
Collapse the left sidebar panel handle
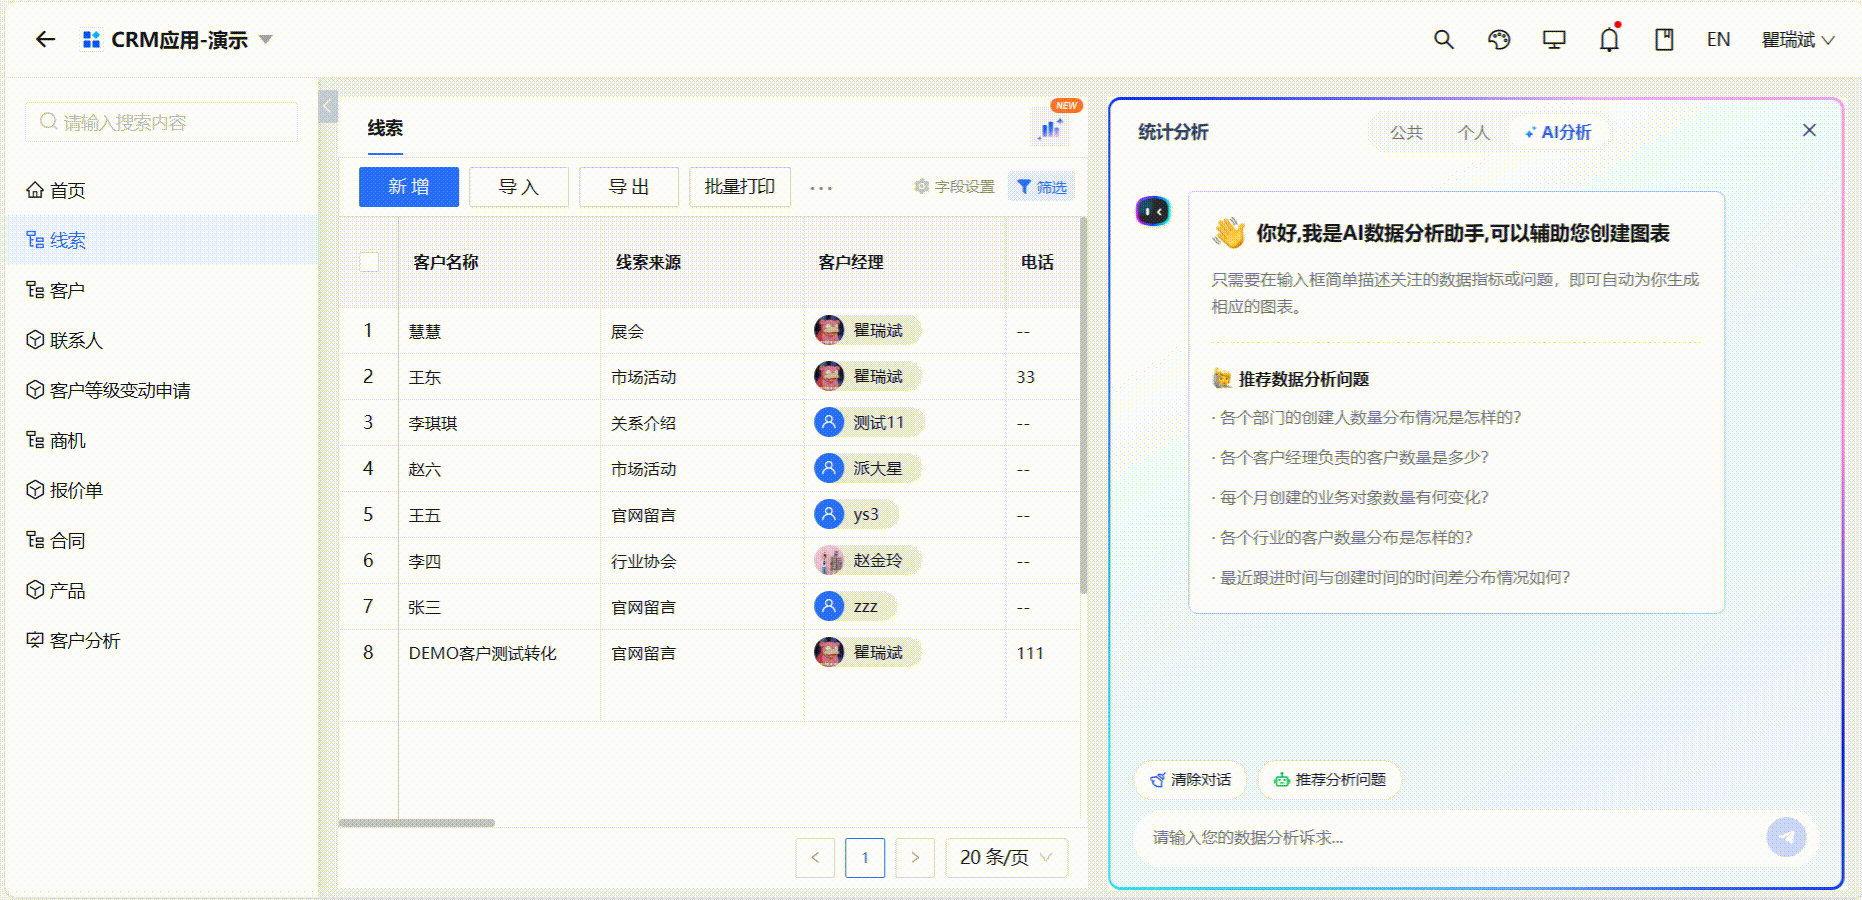pos(328,106)
